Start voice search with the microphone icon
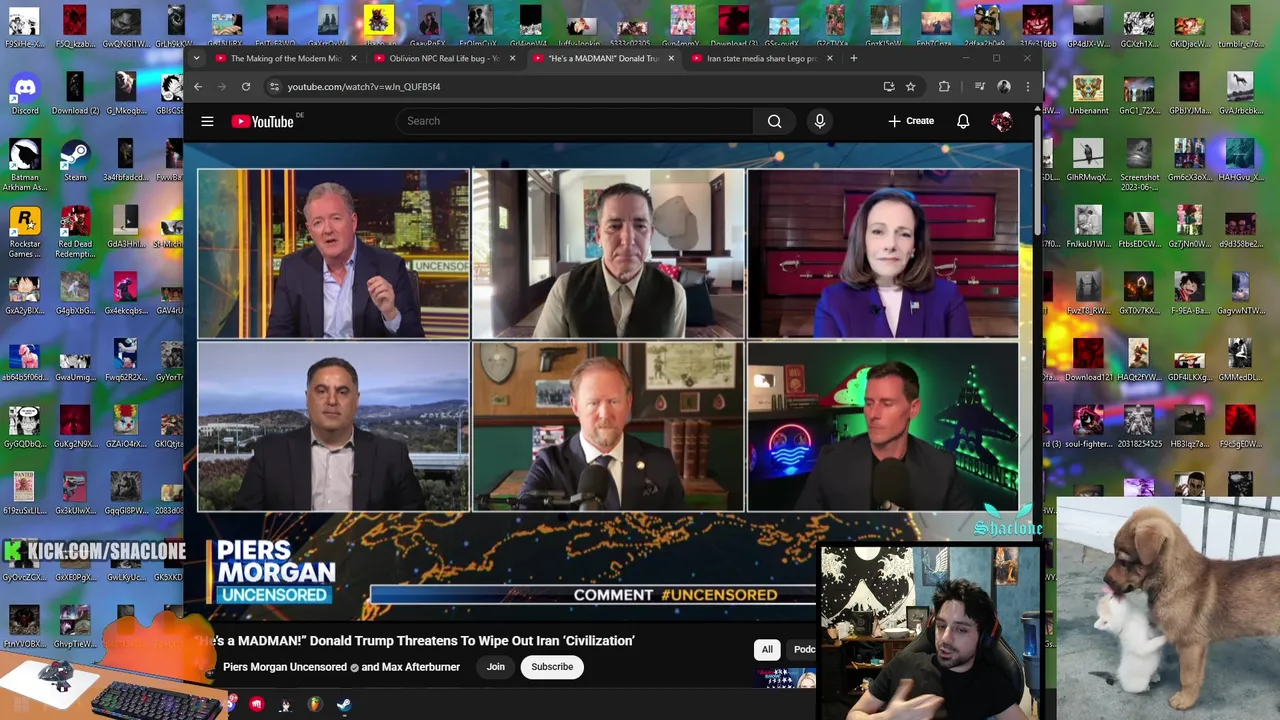The height and width of the screenshot is (720, 1280). pyautogui.click(x=819, y=121)
